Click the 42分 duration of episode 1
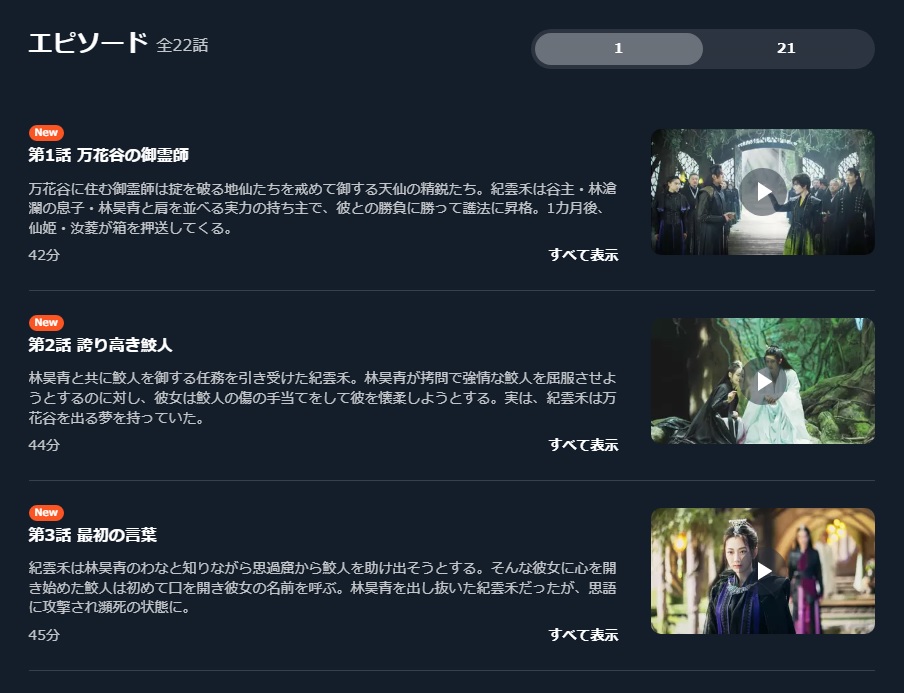 click(44, 255)
